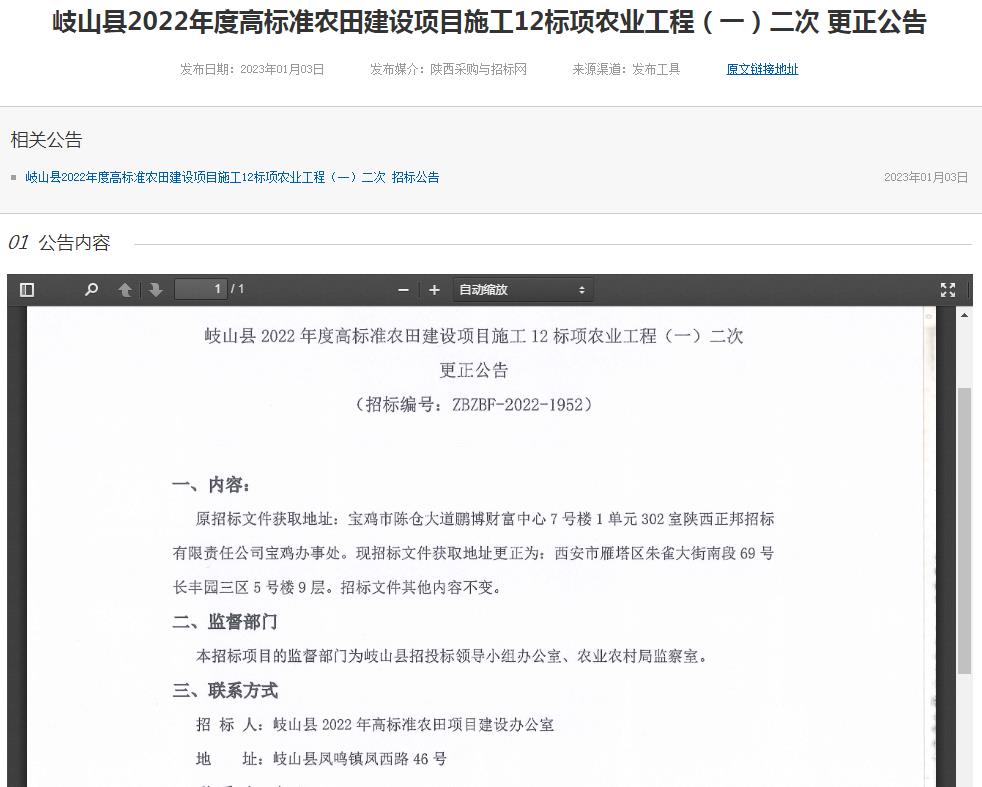Zoom out using the minus button
The image size is (982, 787).
coord(404,290)
